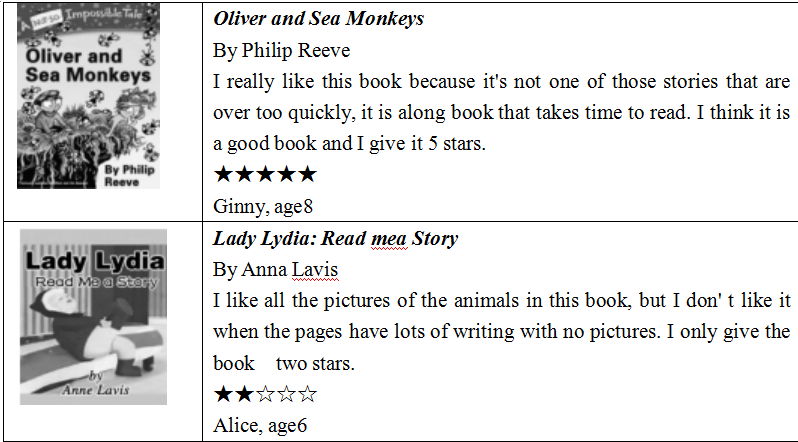798x442 pixels.
Task: Click the third empty star in Lydia rating
Action: point(265,394)
